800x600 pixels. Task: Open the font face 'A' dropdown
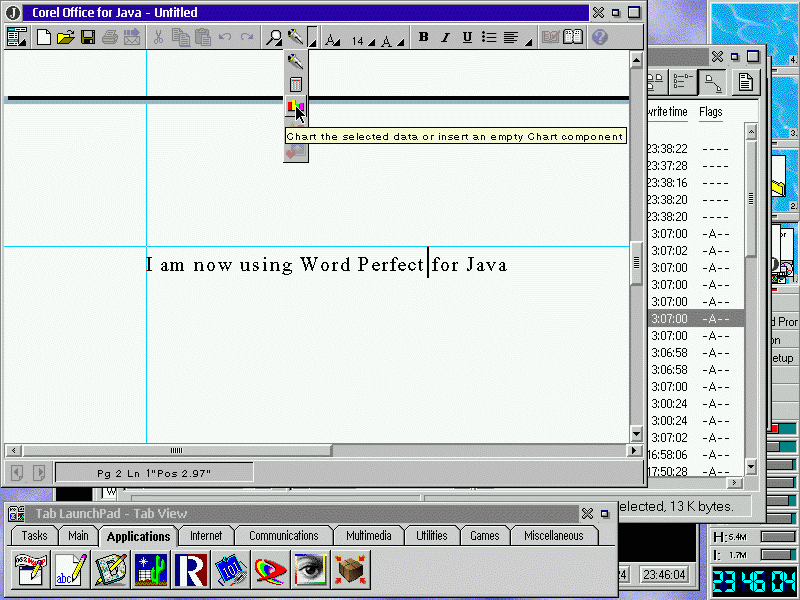point(333,38)
